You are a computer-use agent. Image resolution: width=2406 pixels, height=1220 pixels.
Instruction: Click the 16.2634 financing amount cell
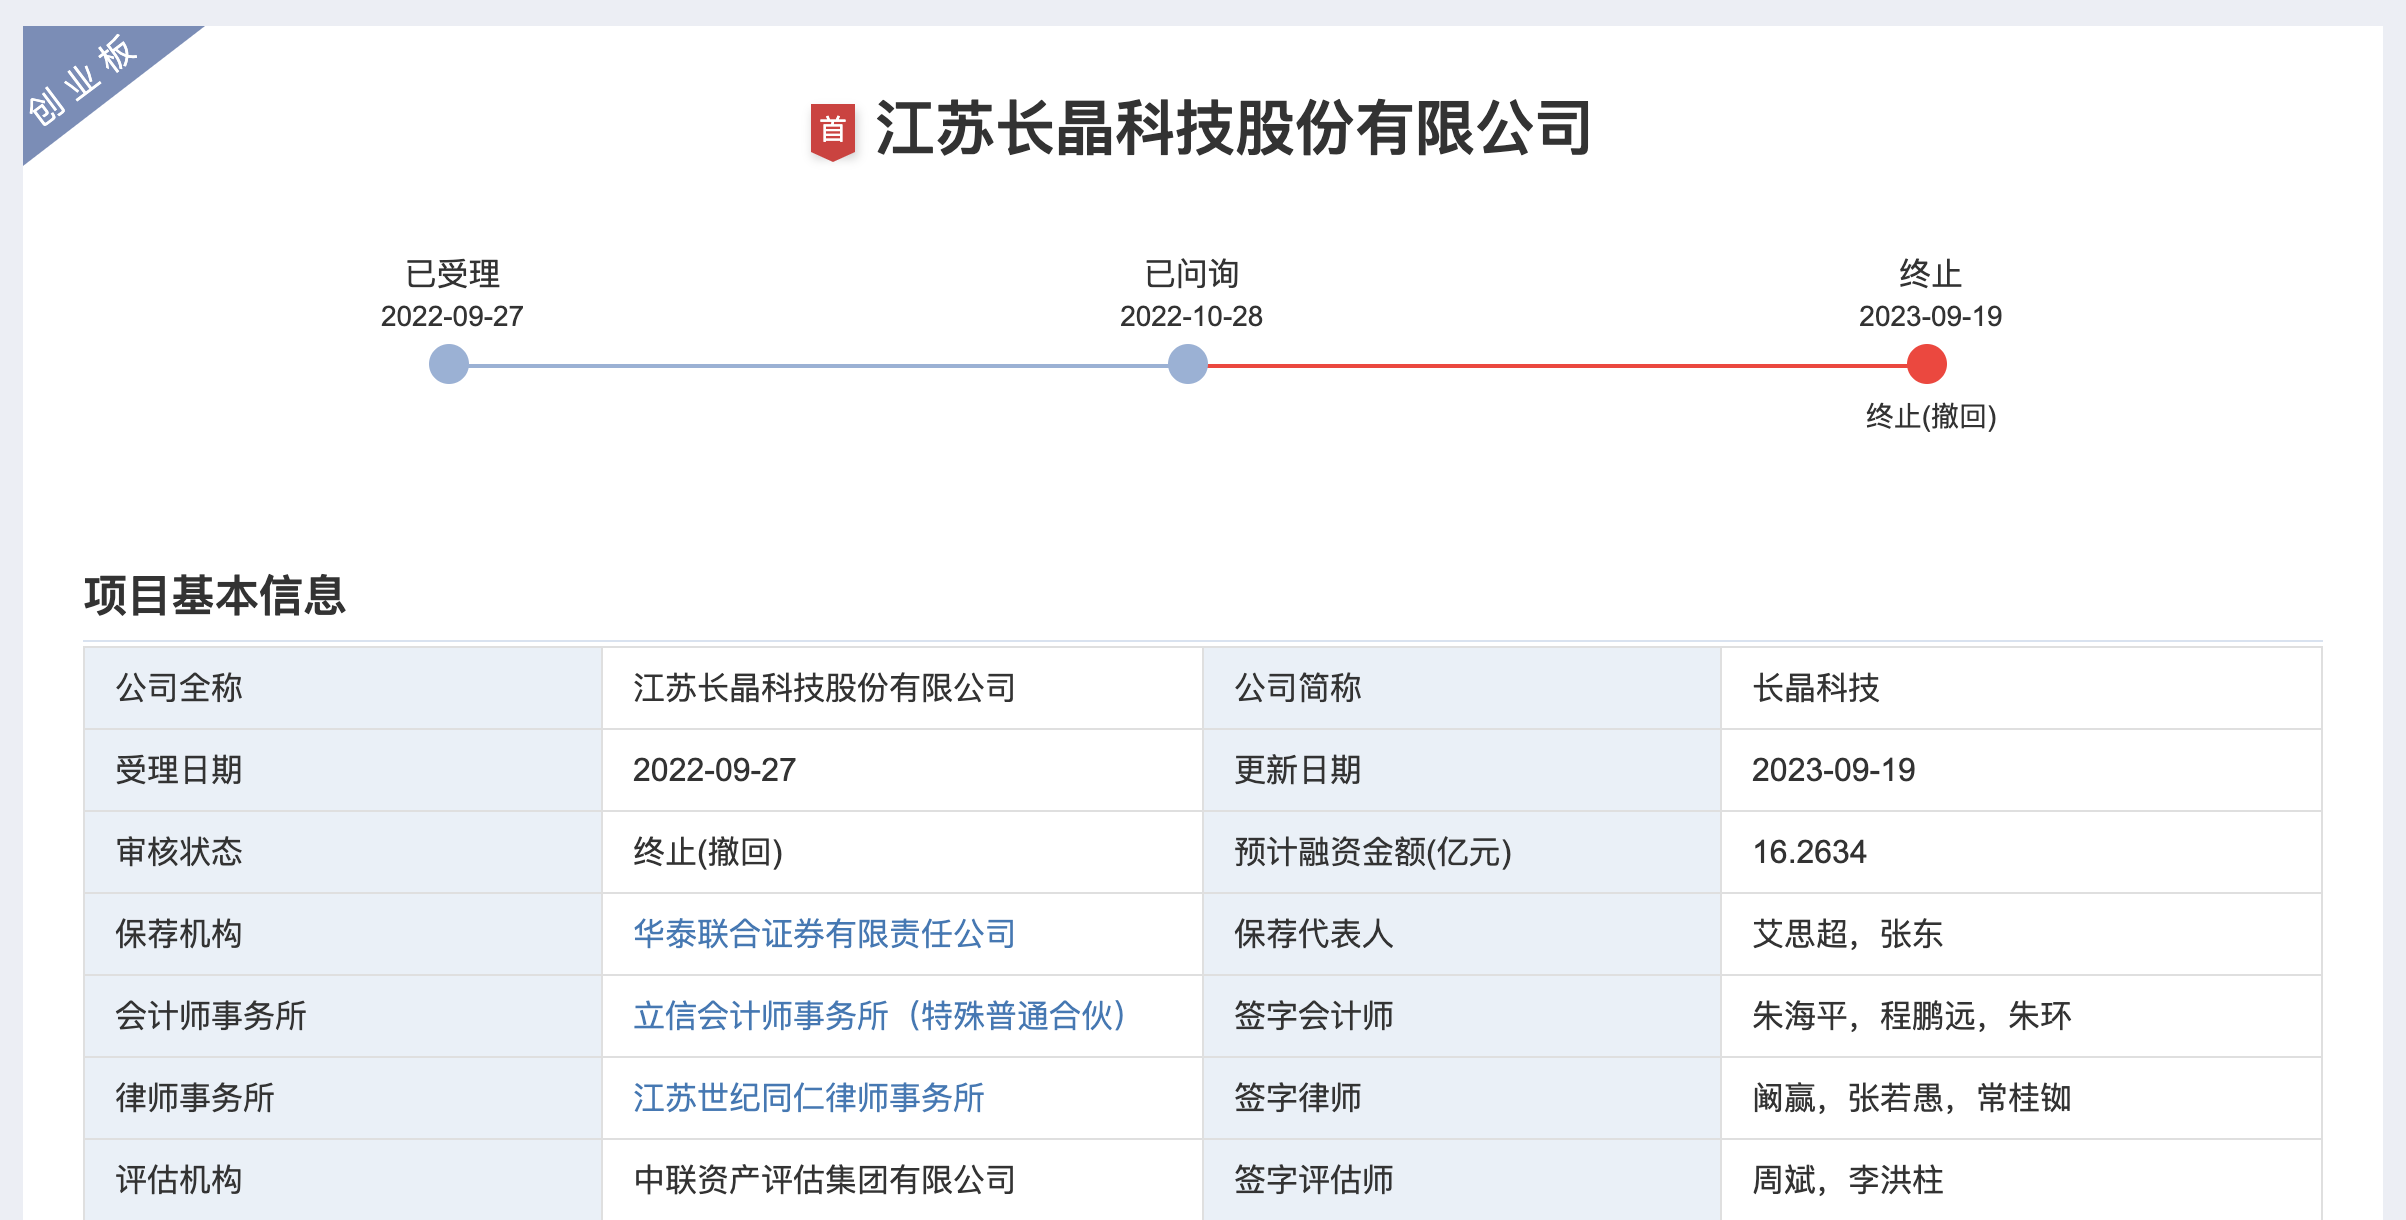point(1809,852)
